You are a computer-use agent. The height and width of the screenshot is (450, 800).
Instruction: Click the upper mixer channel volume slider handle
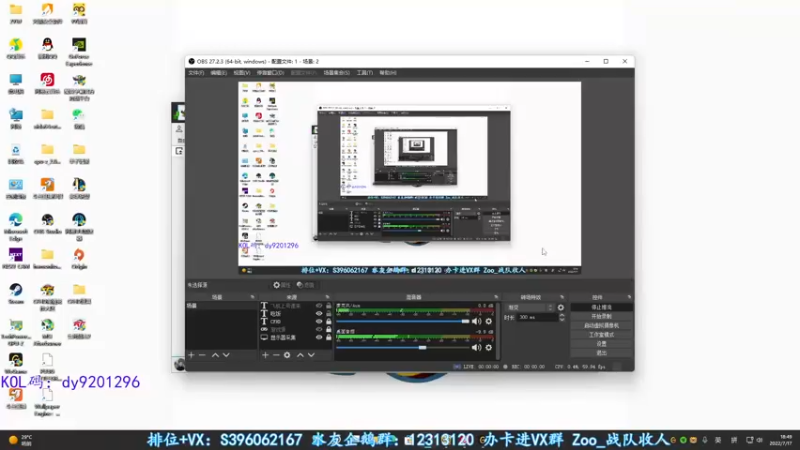465,321
